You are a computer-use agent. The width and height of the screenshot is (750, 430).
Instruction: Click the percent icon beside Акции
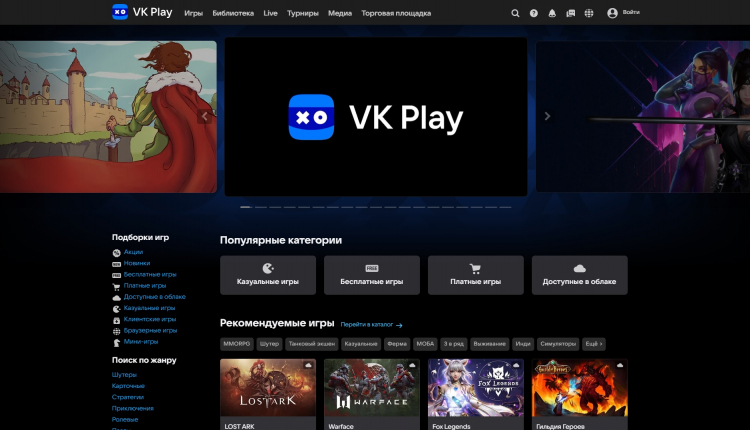click(x=117, y=253)
